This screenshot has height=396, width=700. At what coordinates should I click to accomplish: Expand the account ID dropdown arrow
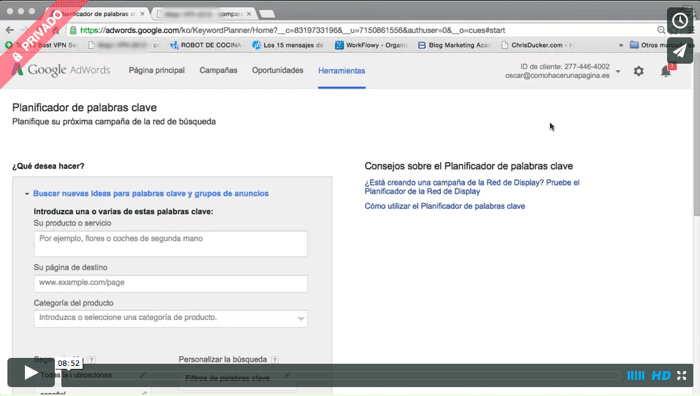618,71
